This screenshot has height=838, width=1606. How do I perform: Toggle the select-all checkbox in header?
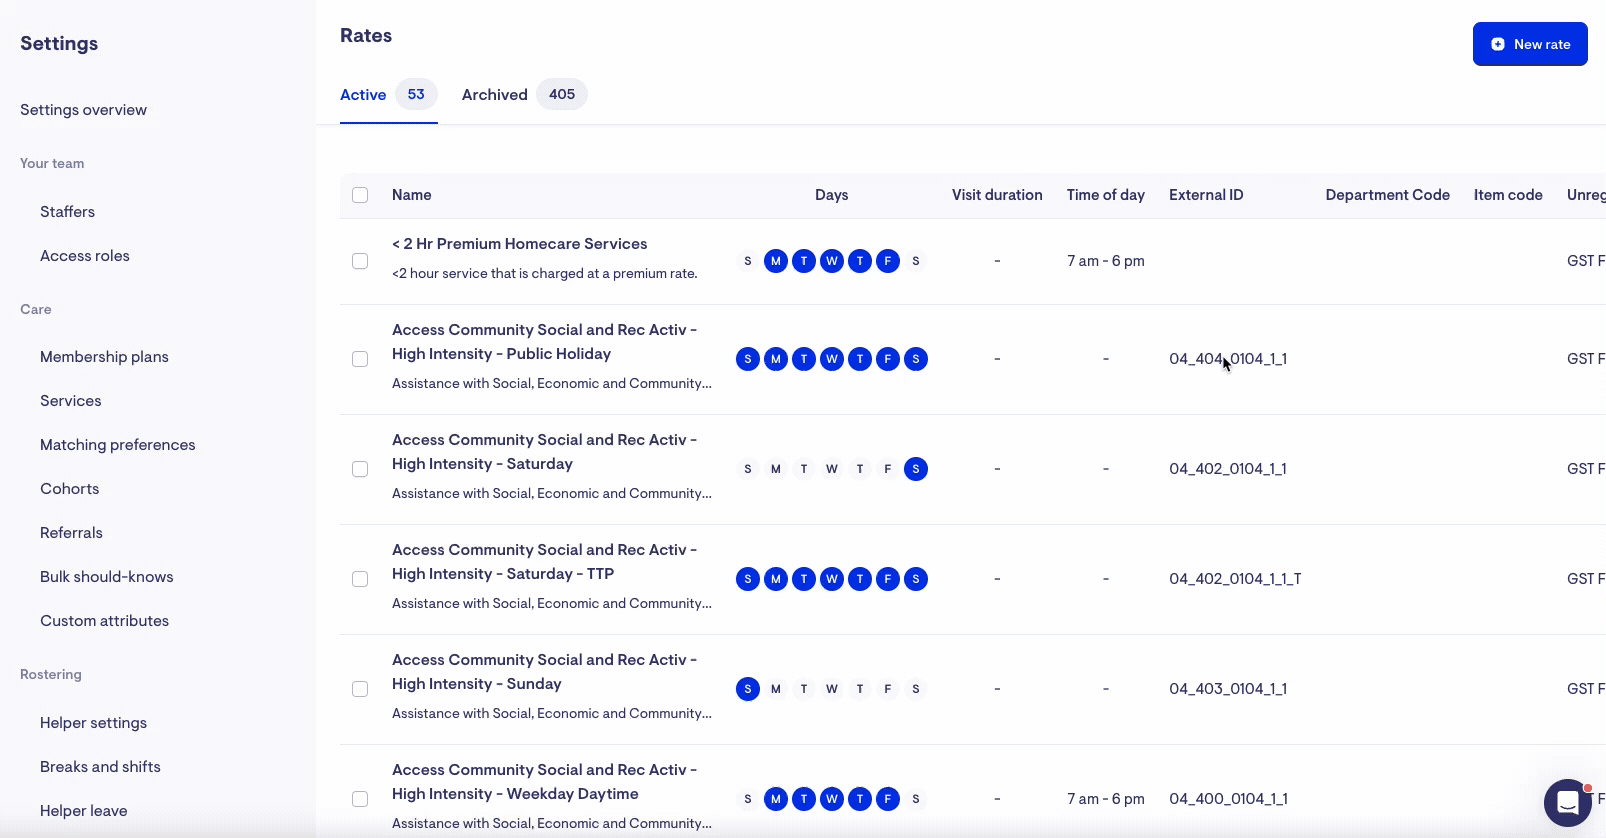coord(360,195)
